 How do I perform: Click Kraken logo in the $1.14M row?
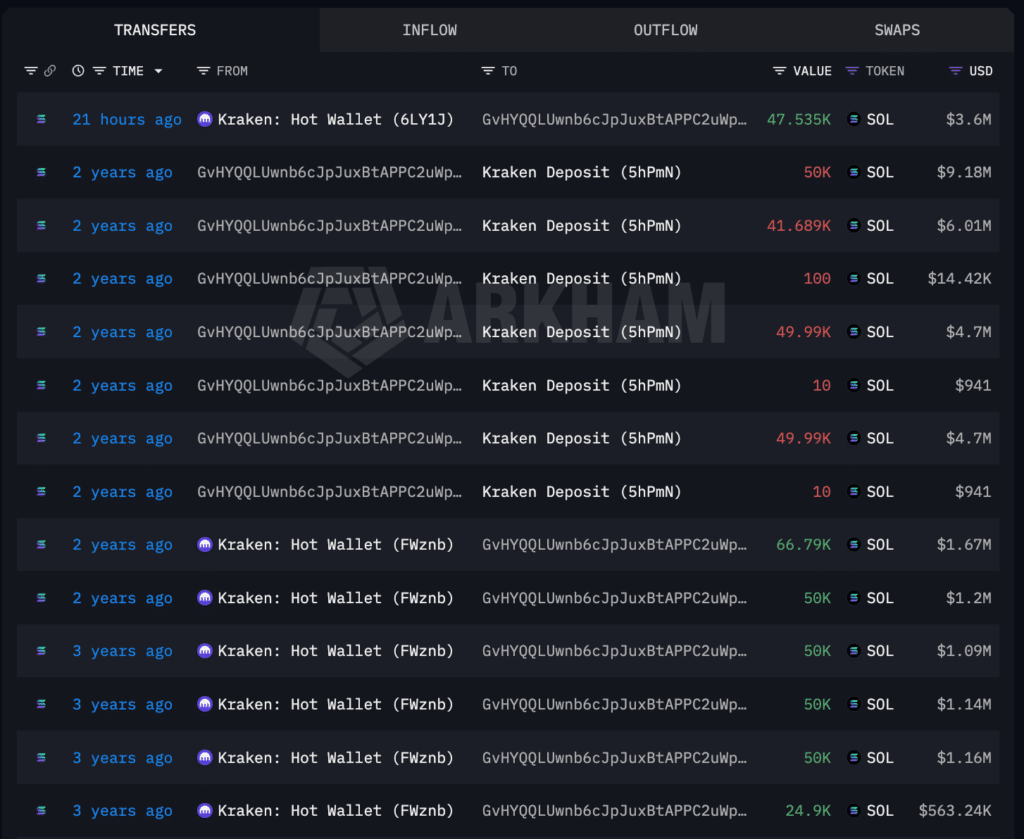204,704
